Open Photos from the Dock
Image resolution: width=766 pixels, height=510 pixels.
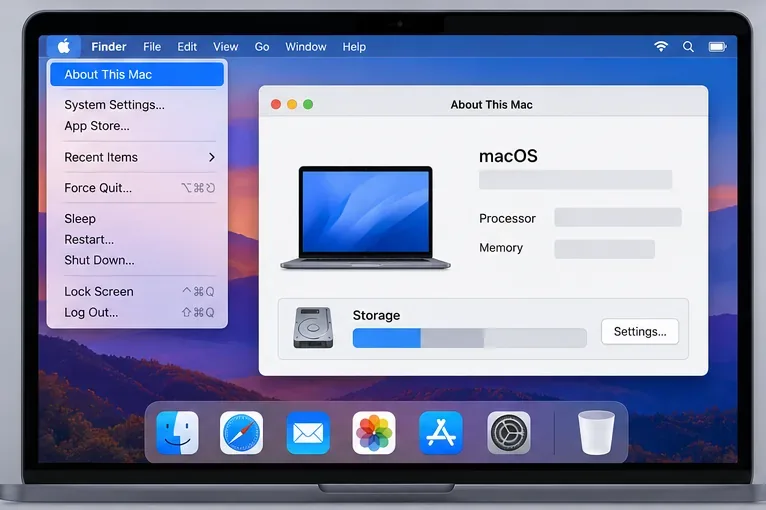click(x=374, y=433)
